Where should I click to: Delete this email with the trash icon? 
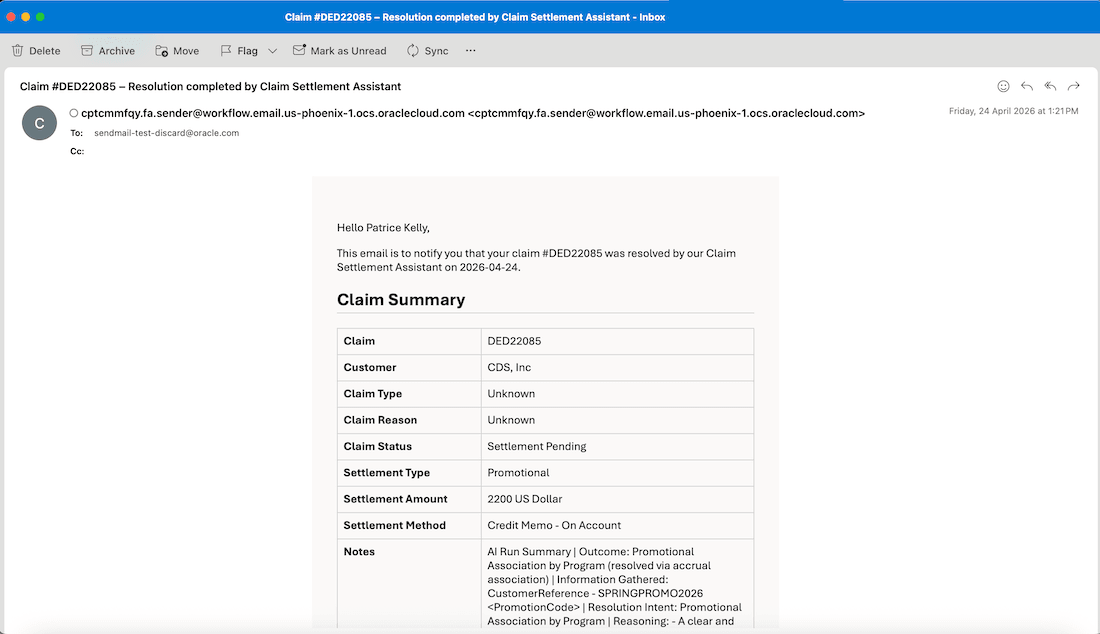click(36, 50)
